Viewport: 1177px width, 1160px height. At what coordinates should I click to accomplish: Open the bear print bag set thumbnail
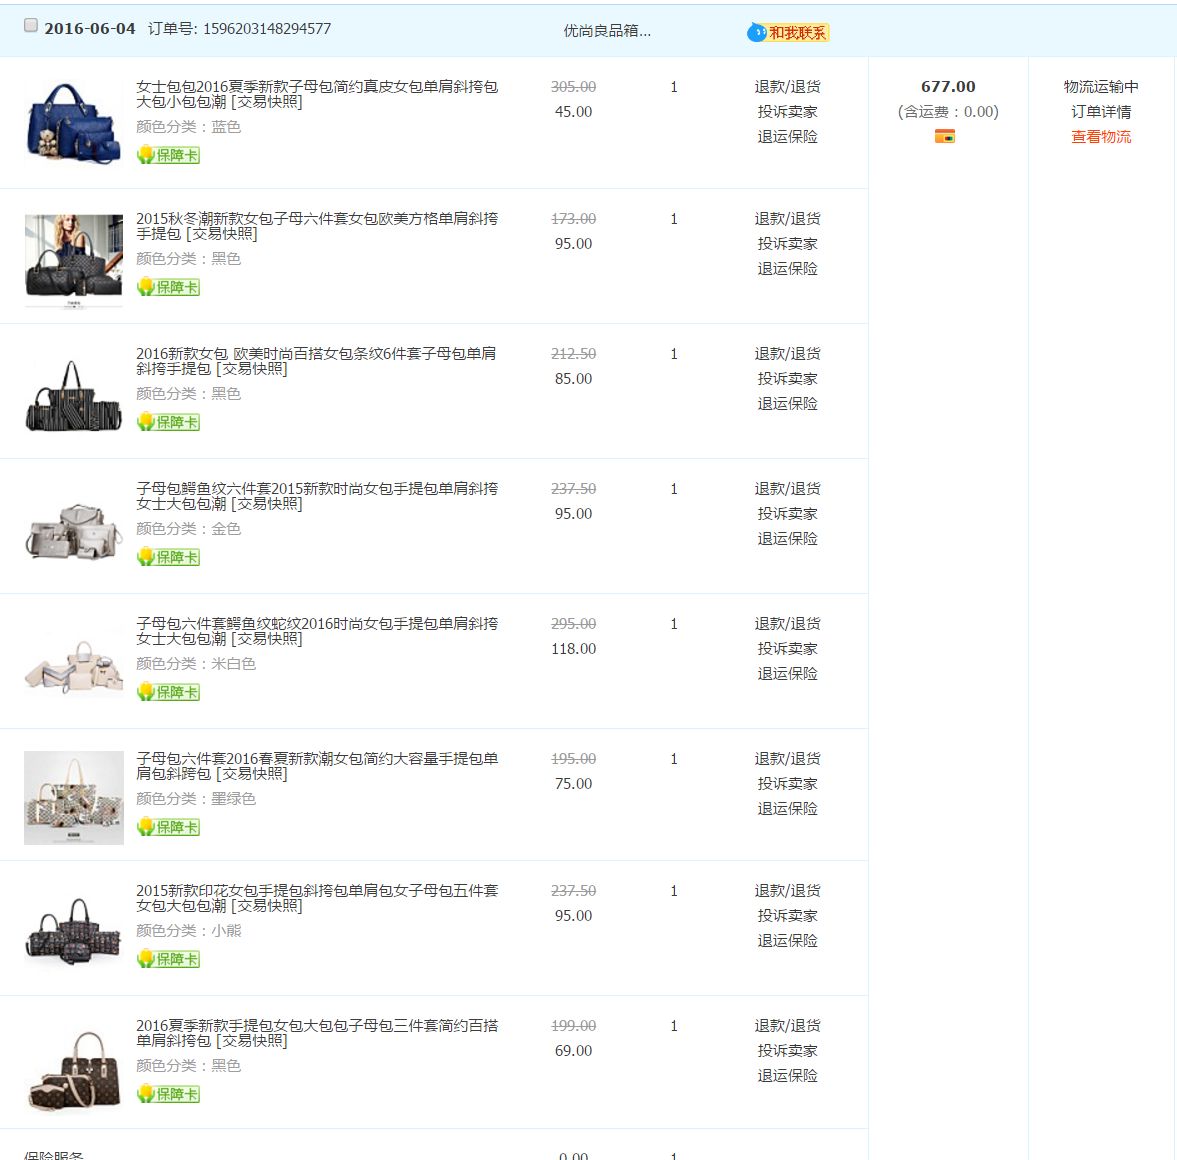74,931
